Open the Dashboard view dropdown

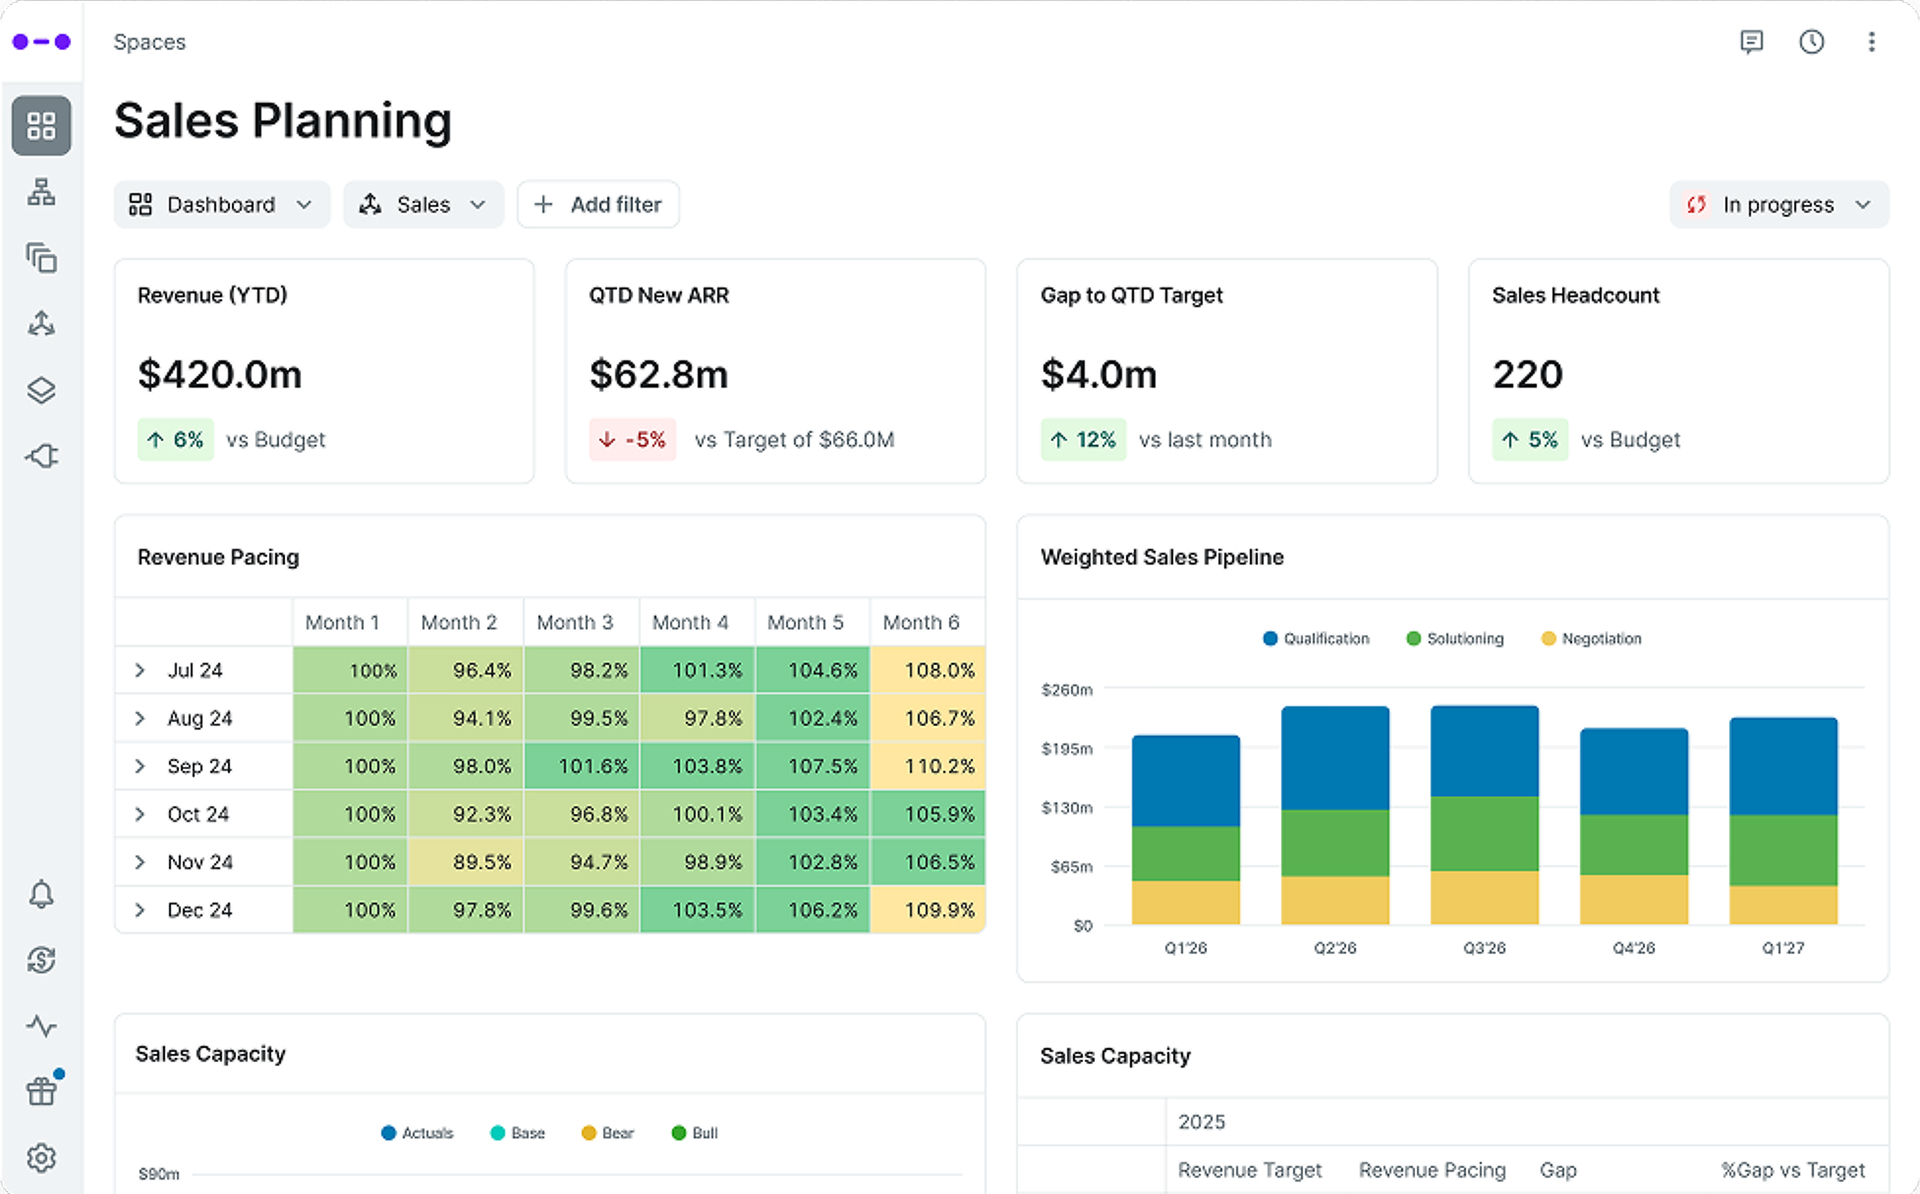click(x=221, y=205)
